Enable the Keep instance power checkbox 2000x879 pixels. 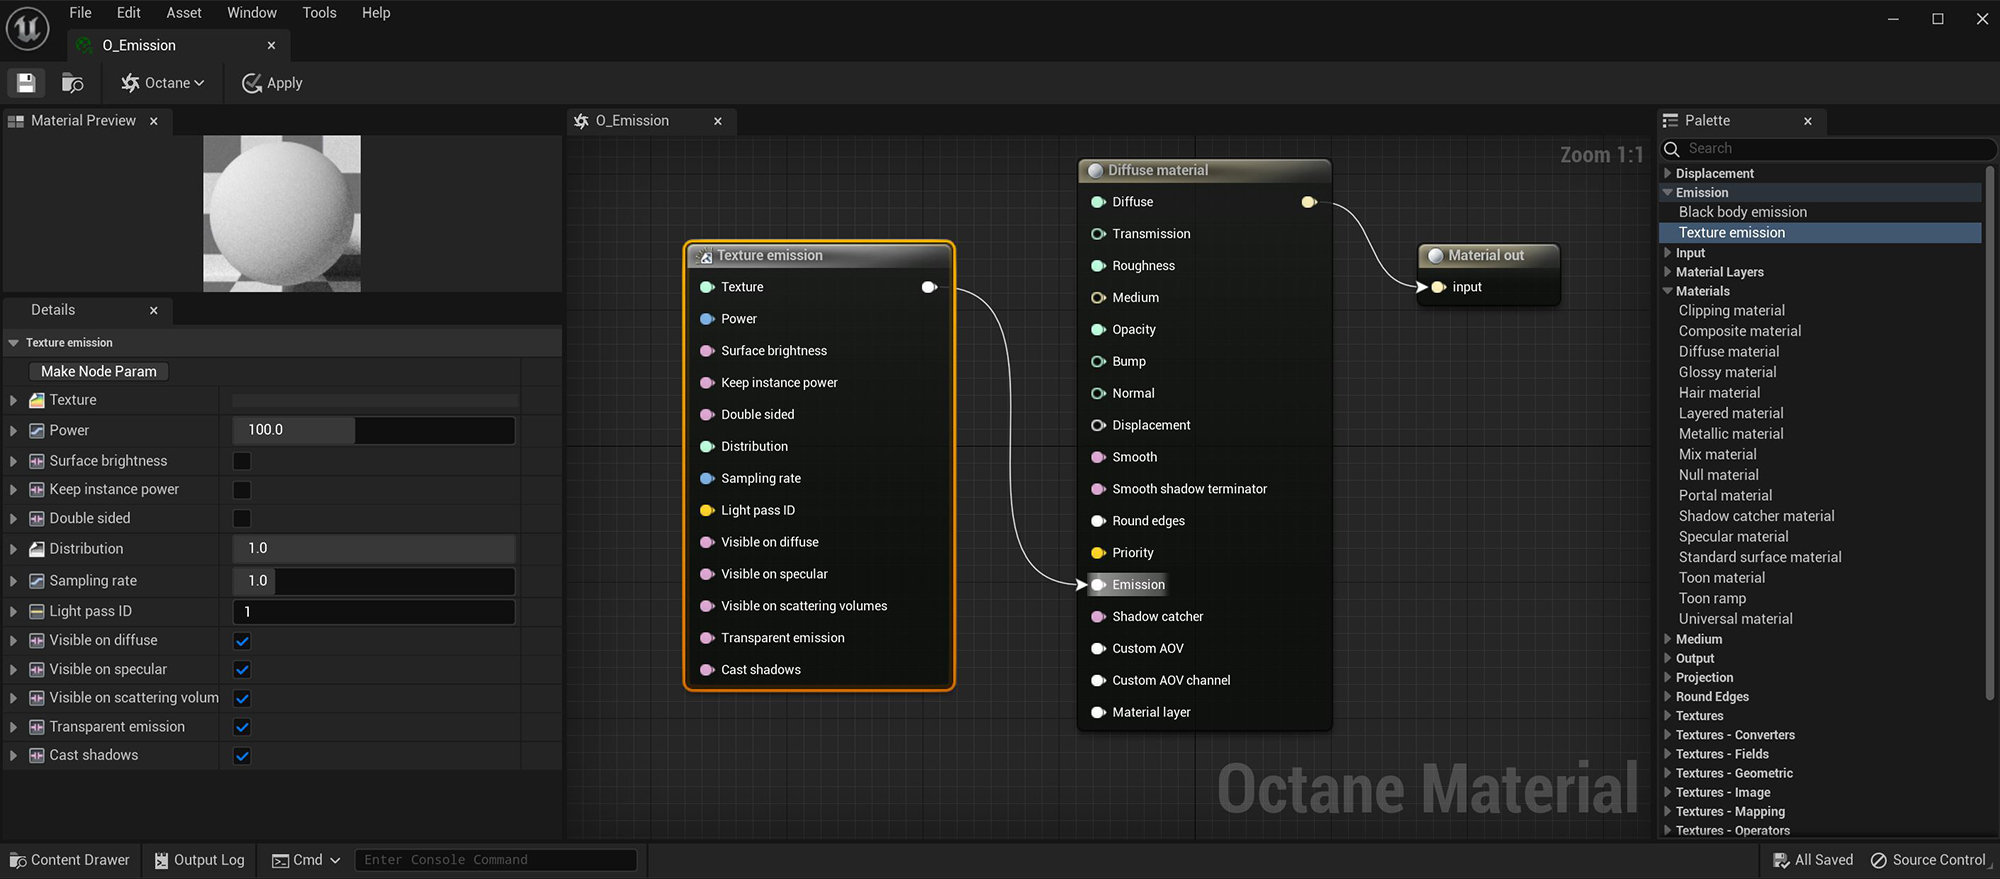click(x=242, y=490)
